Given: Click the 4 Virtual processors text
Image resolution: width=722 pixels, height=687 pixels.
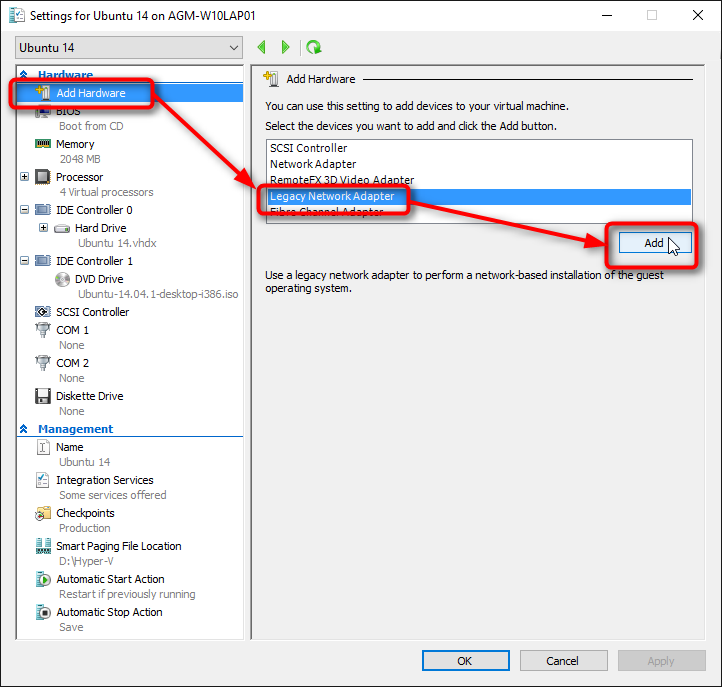Looking at the screenshot, I should (106, 192).
